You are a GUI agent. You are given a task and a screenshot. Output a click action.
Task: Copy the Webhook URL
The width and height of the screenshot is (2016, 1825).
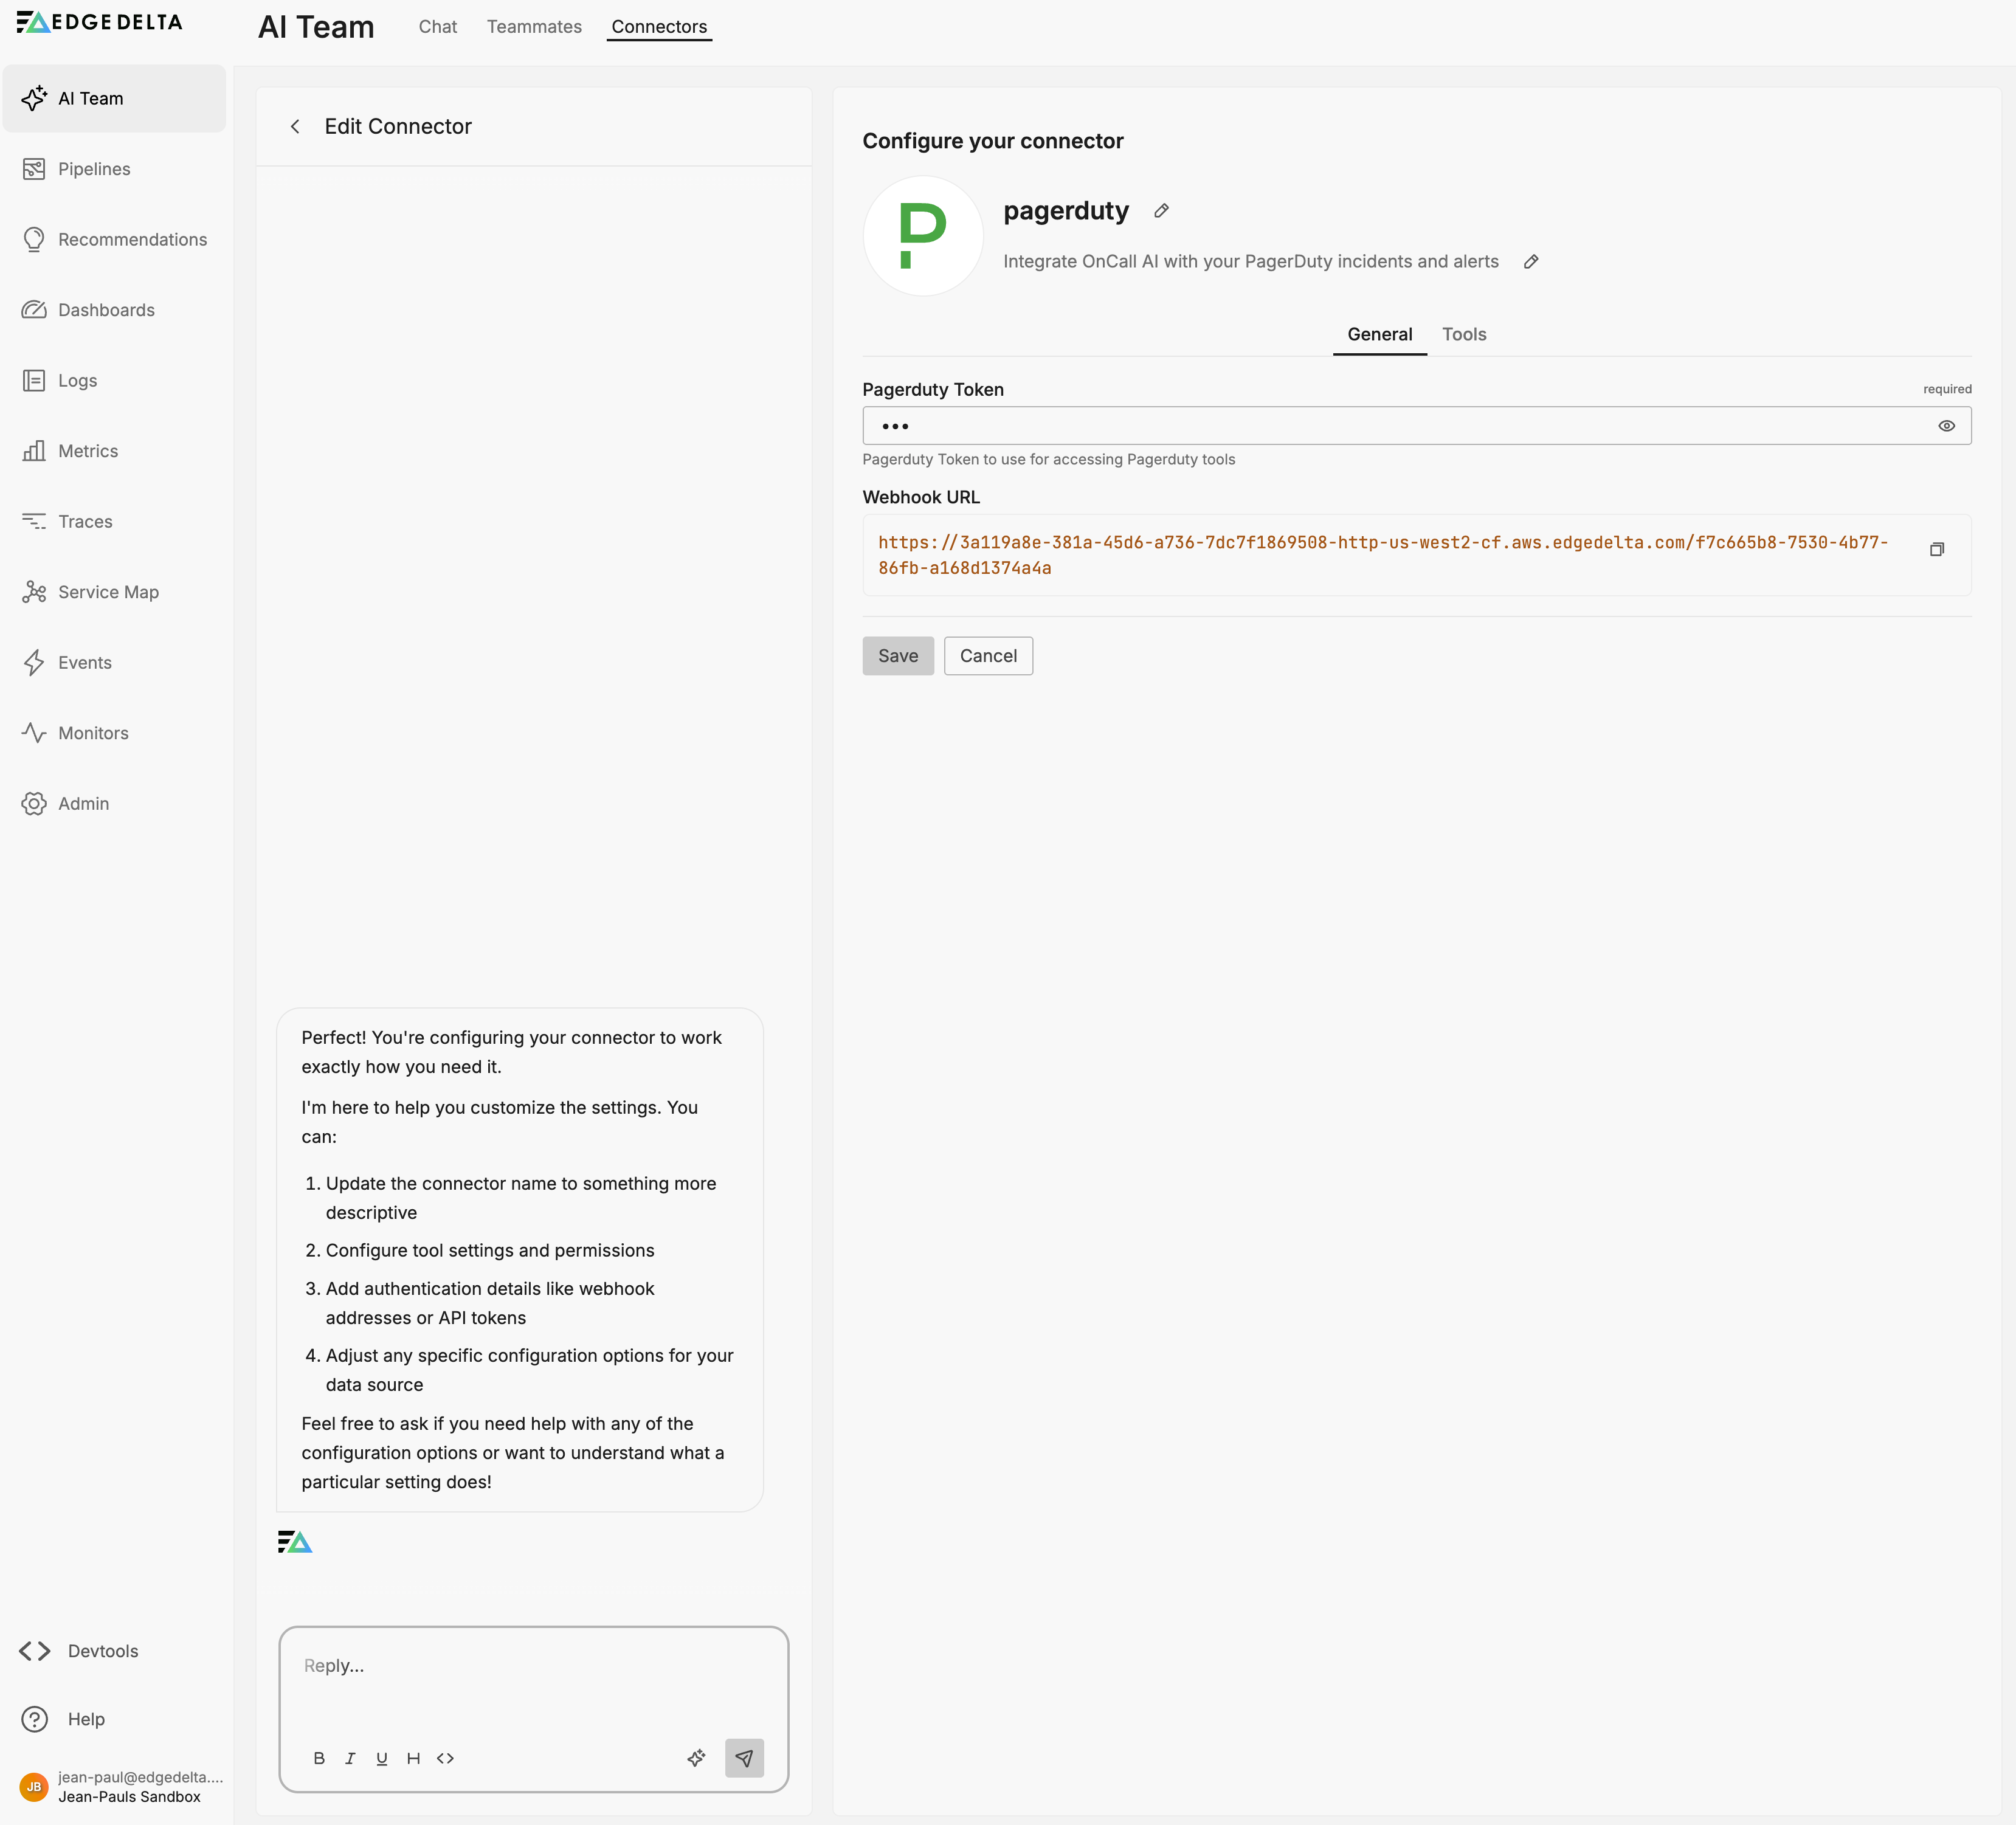click(x=1936, y=550)
